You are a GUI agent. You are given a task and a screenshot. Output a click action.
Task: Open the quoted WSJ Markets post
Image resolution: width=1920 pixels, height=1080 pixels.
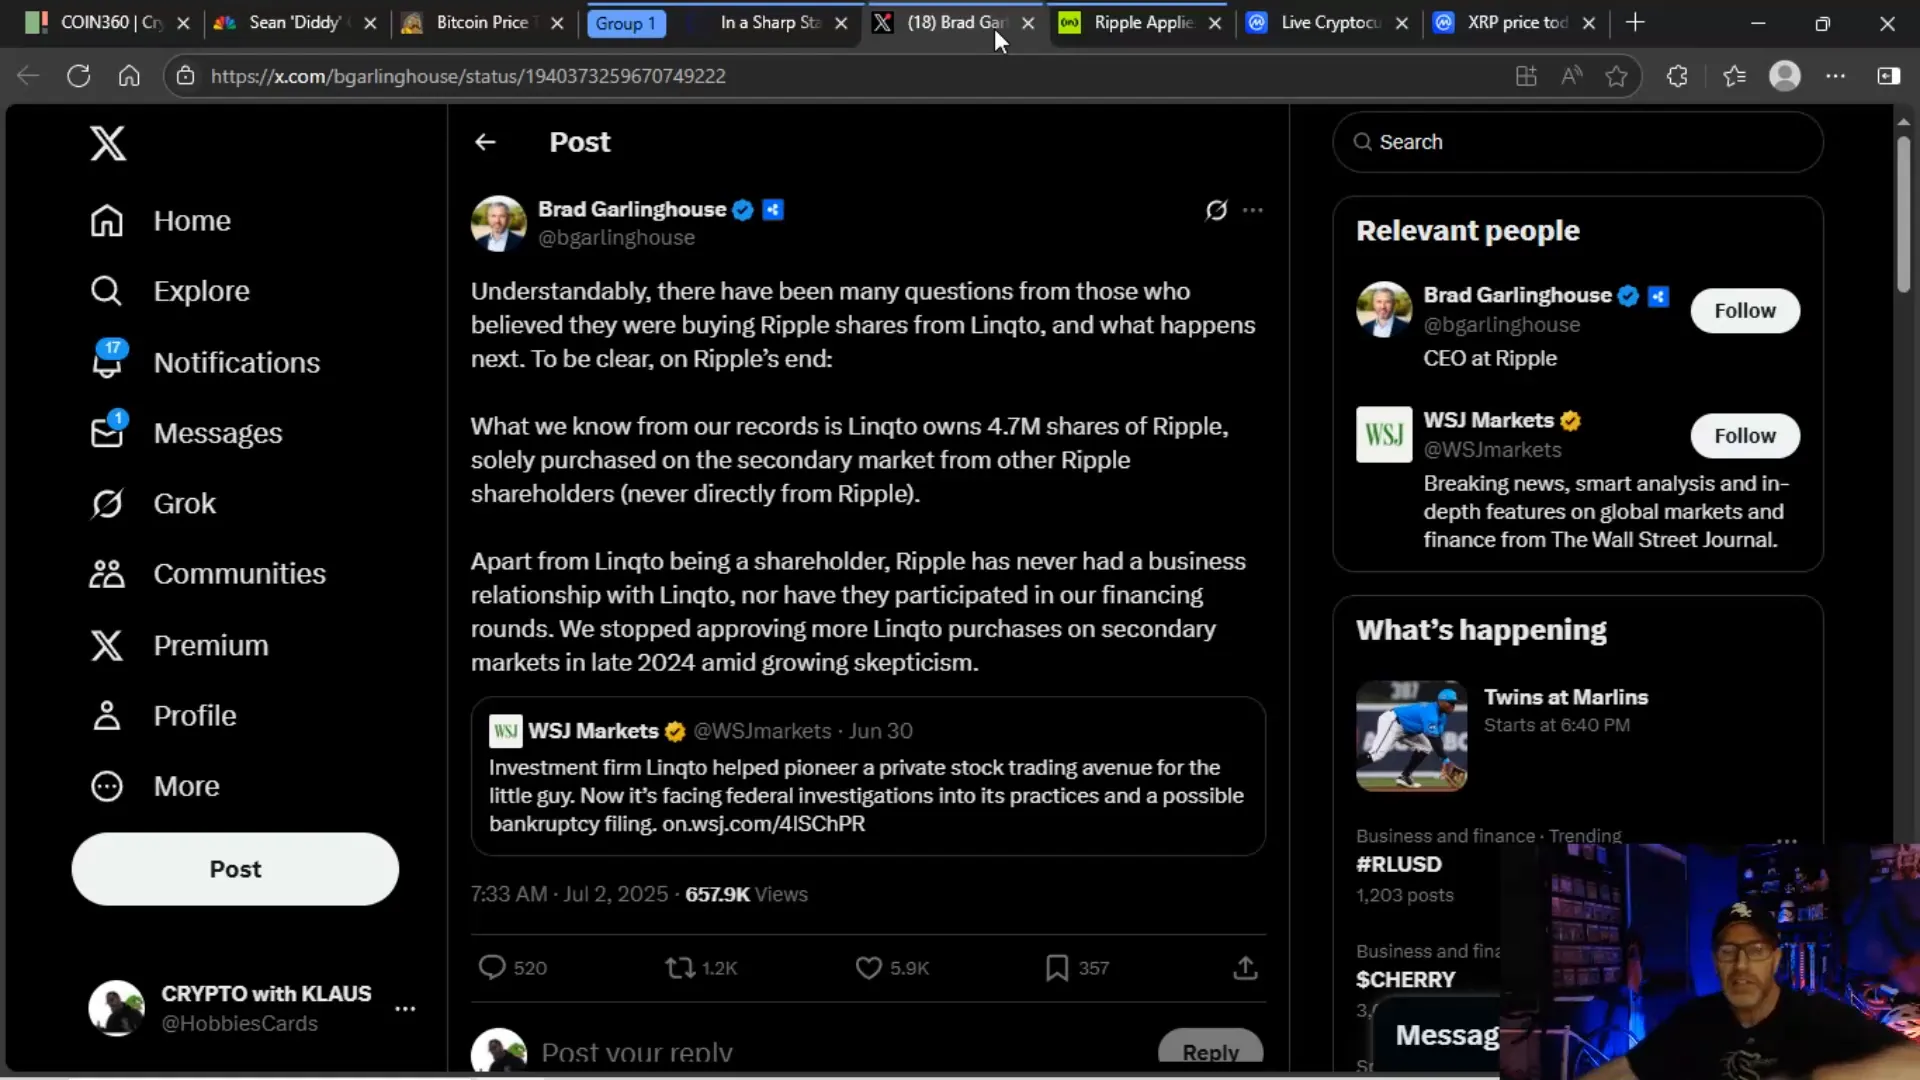point(868,776)
